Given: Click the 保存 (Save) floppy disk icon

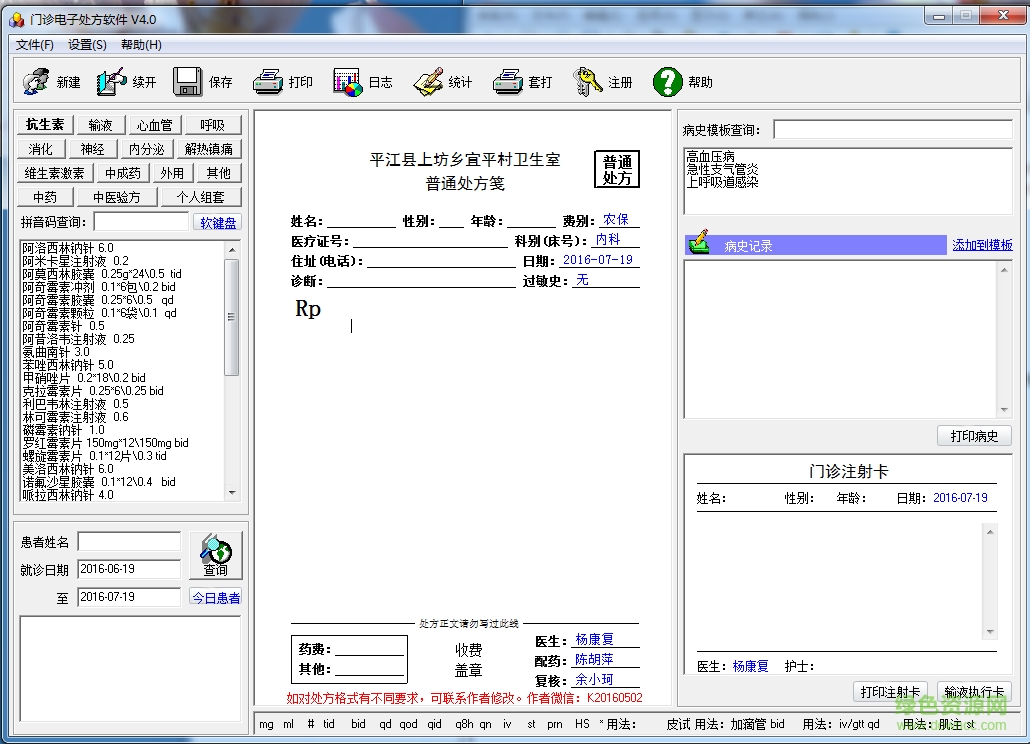Looking at the screenshot, I should click(187, 82).
